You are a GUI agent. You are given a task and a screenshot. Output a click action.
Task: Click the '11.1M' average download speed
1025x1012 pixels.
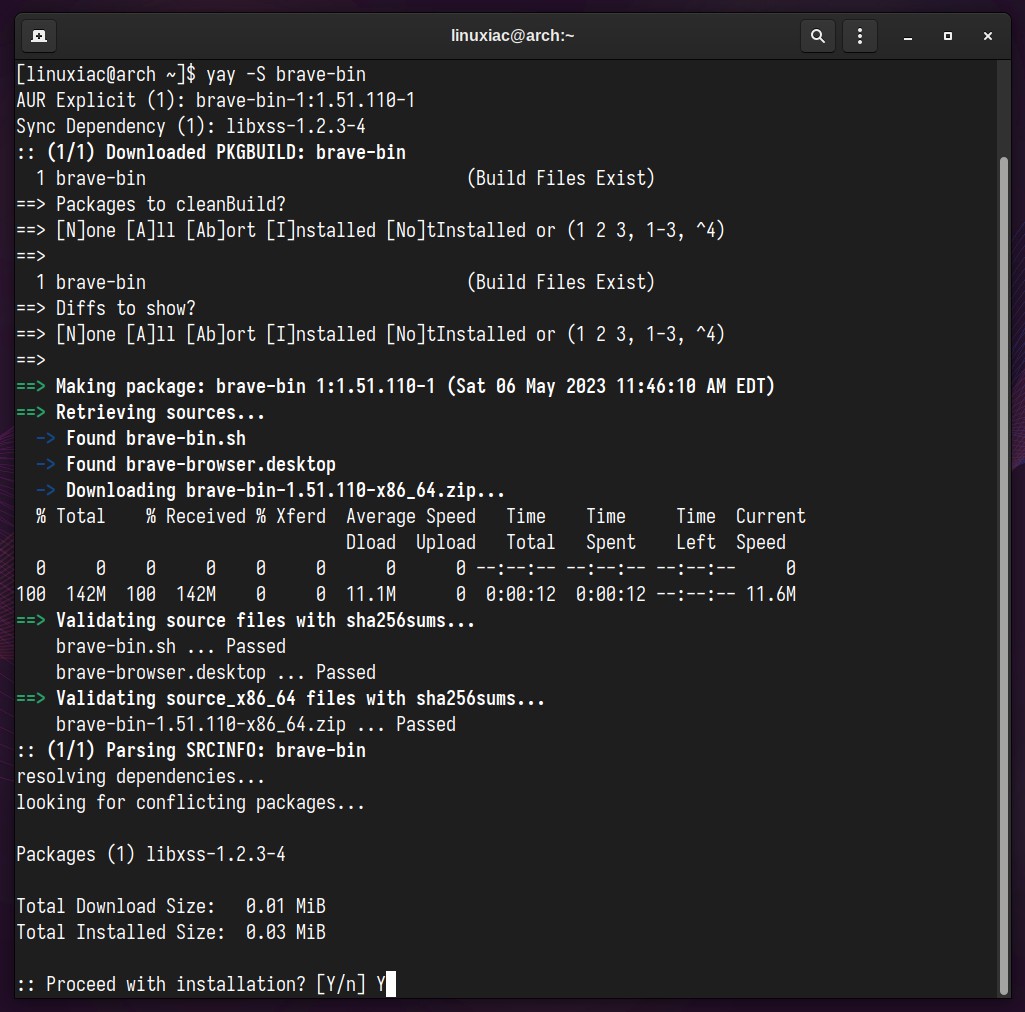(371, 594)
